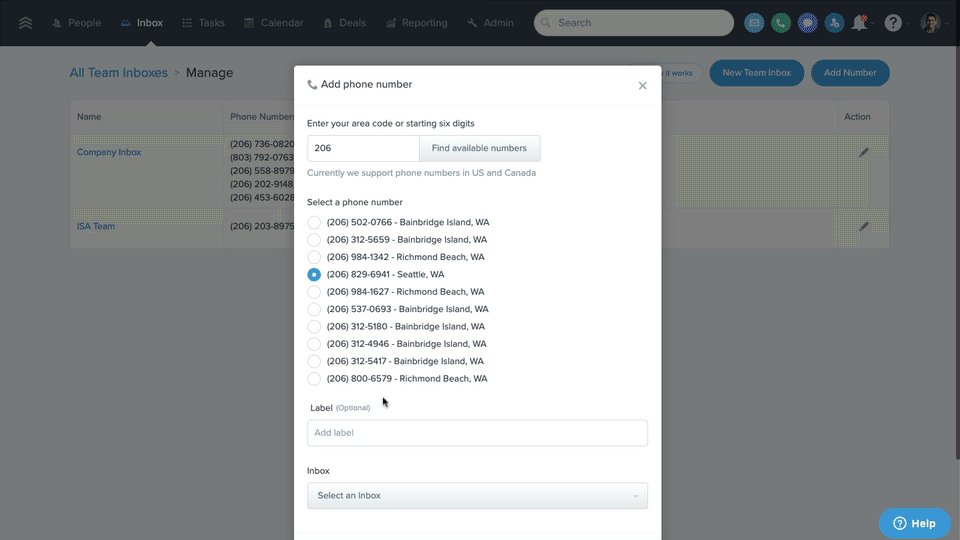The height and width of the screenshot is (540, 960).
Task: Select (206) 312-5180 Bainbridge Island radio
Action: (314, 326)
